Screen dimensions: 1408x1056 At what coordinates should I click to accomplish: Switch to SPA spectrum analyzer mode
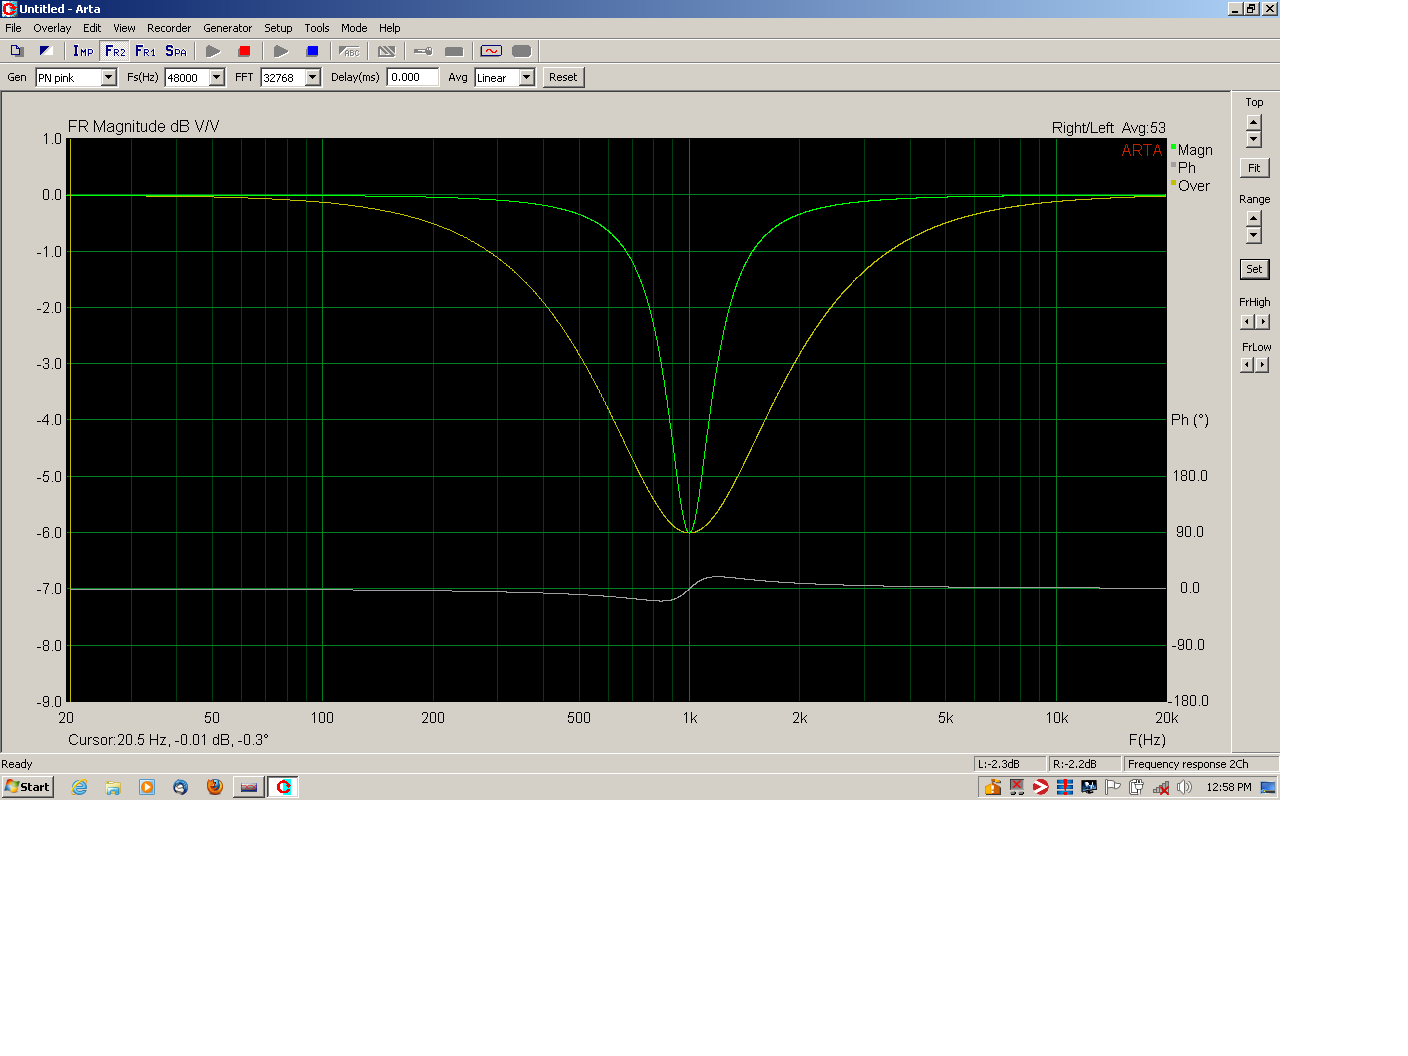click(176, 51)
